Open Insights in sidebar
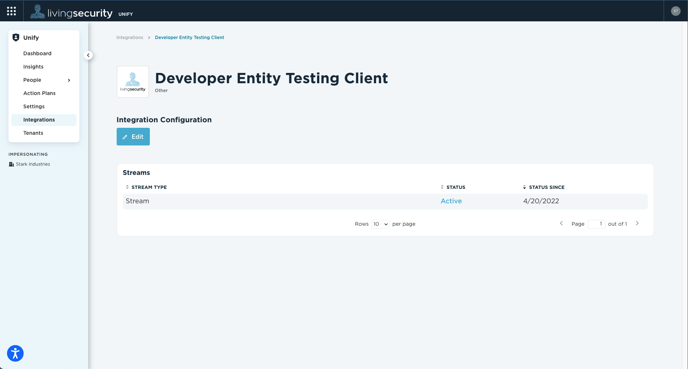Viewport: 688px width, 369px height. (x=33, y=67)
